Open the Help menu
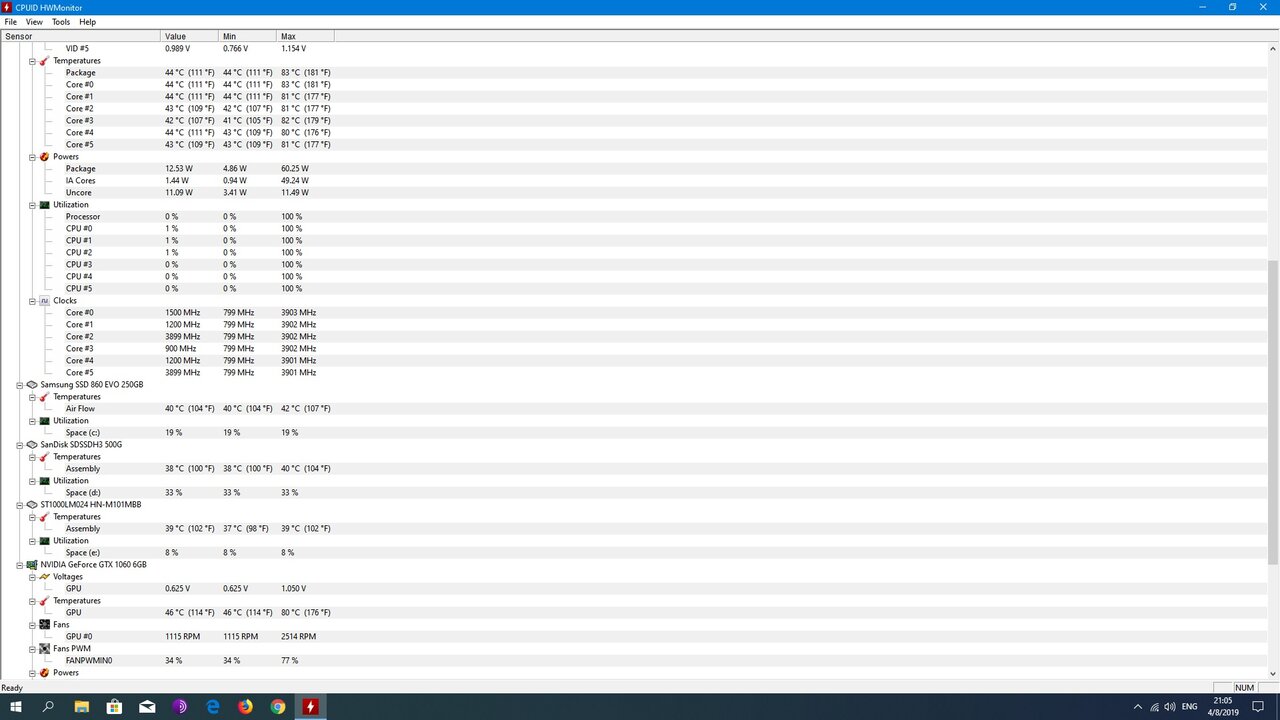1280x720 pixels. [88, 22]
